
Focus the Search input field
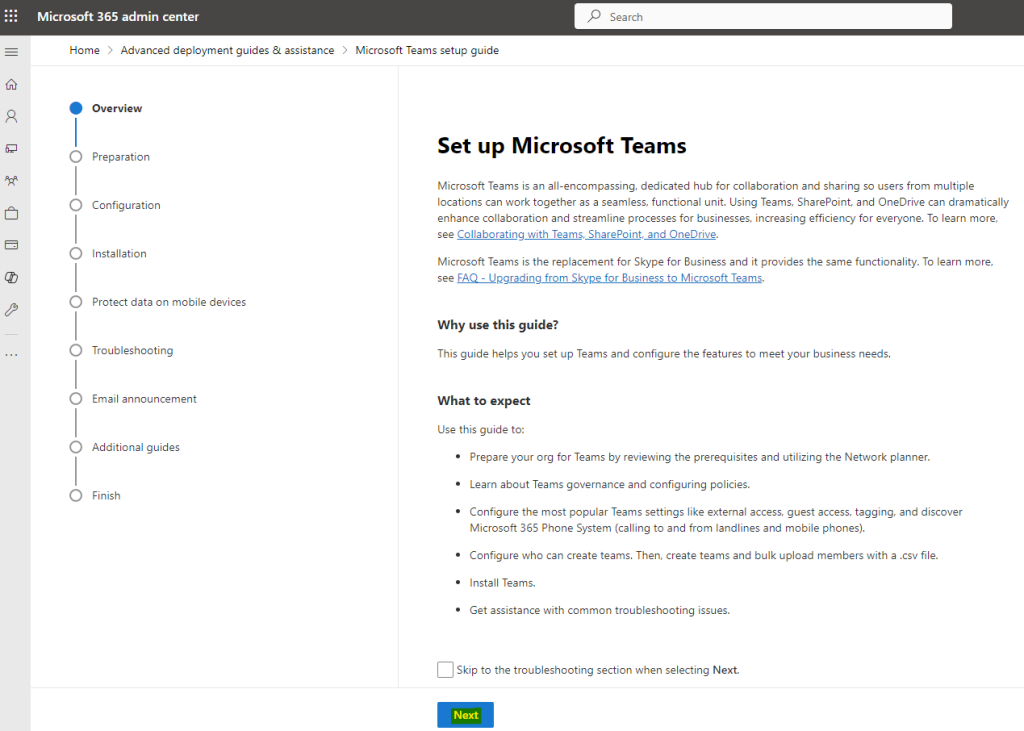[763, 16]
